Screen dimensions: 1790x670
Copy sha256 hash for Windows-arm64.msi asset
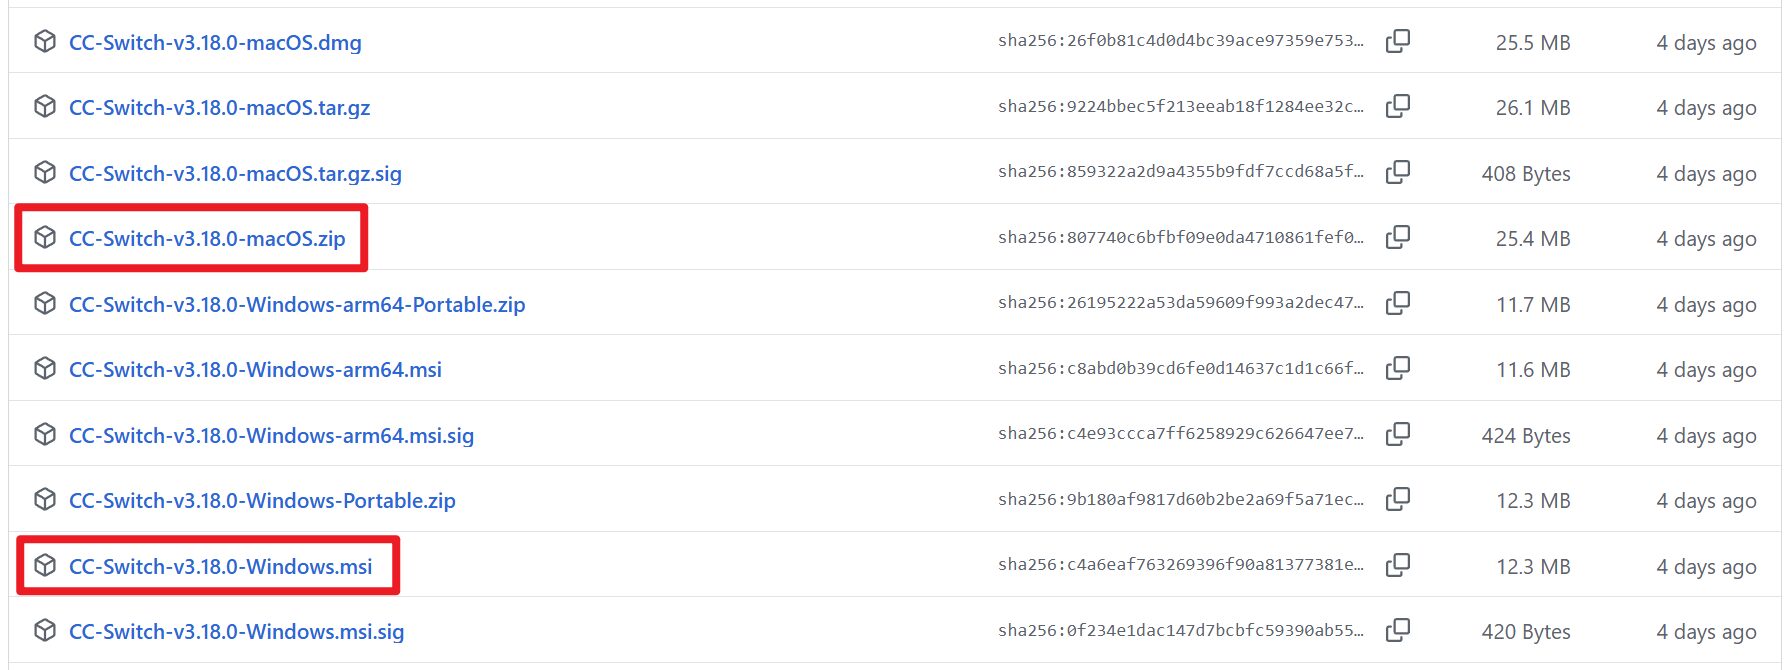tap(1398, 368)
